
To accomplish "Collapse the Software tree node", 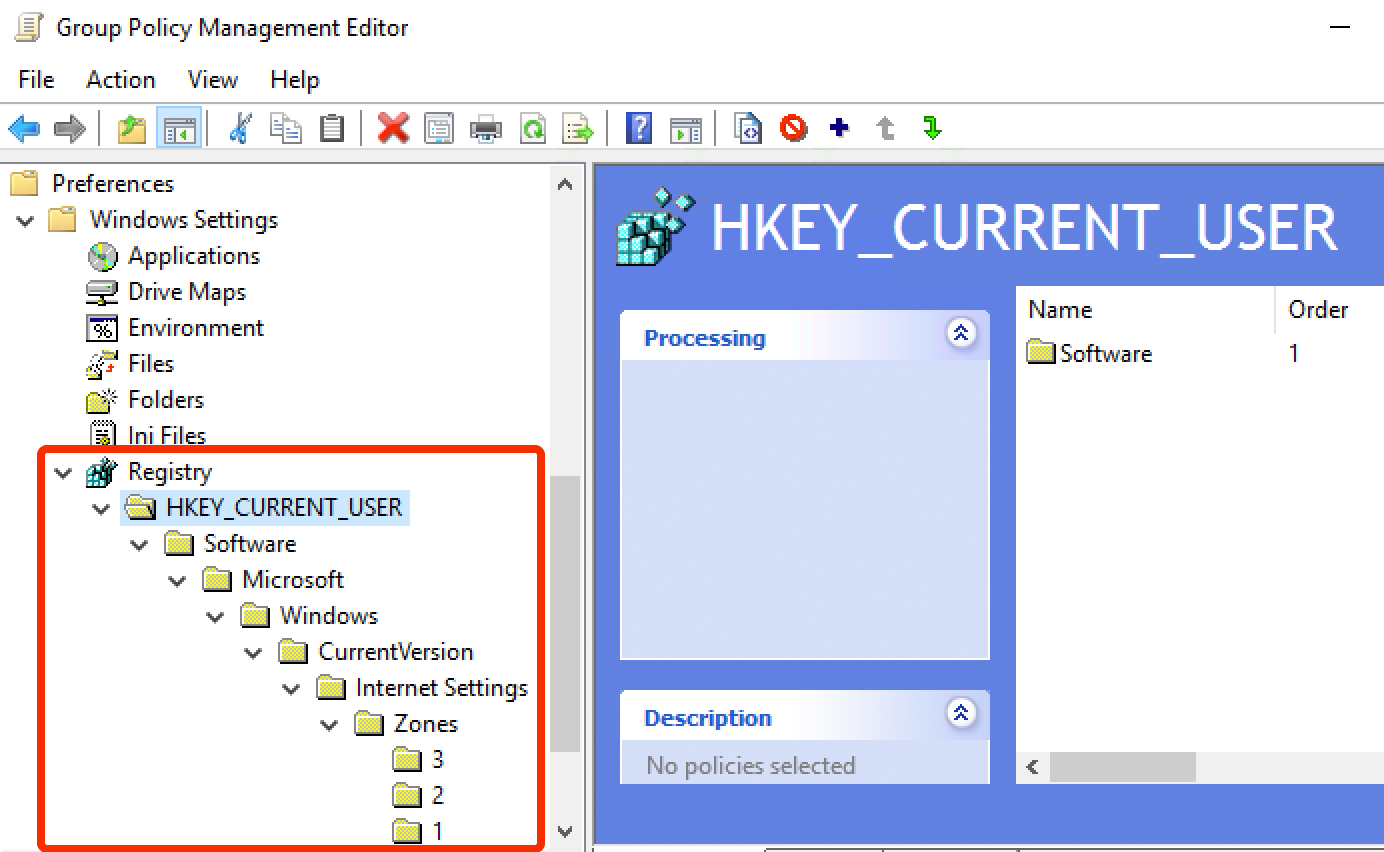I will [139, 545].
